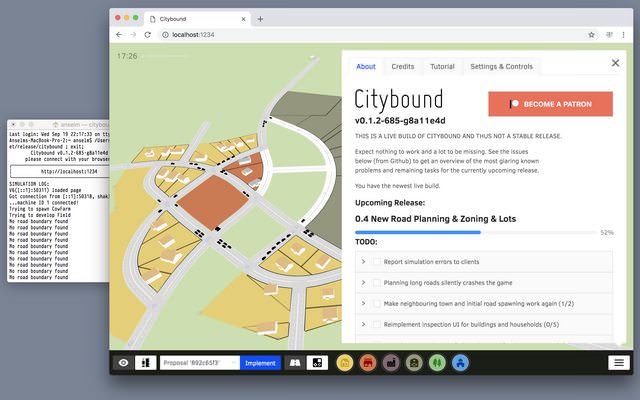Click the blue Implement button

tap(260, 362)
